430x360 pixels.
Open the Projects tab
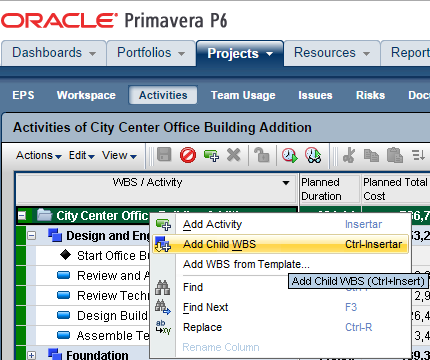coord(240,53)
